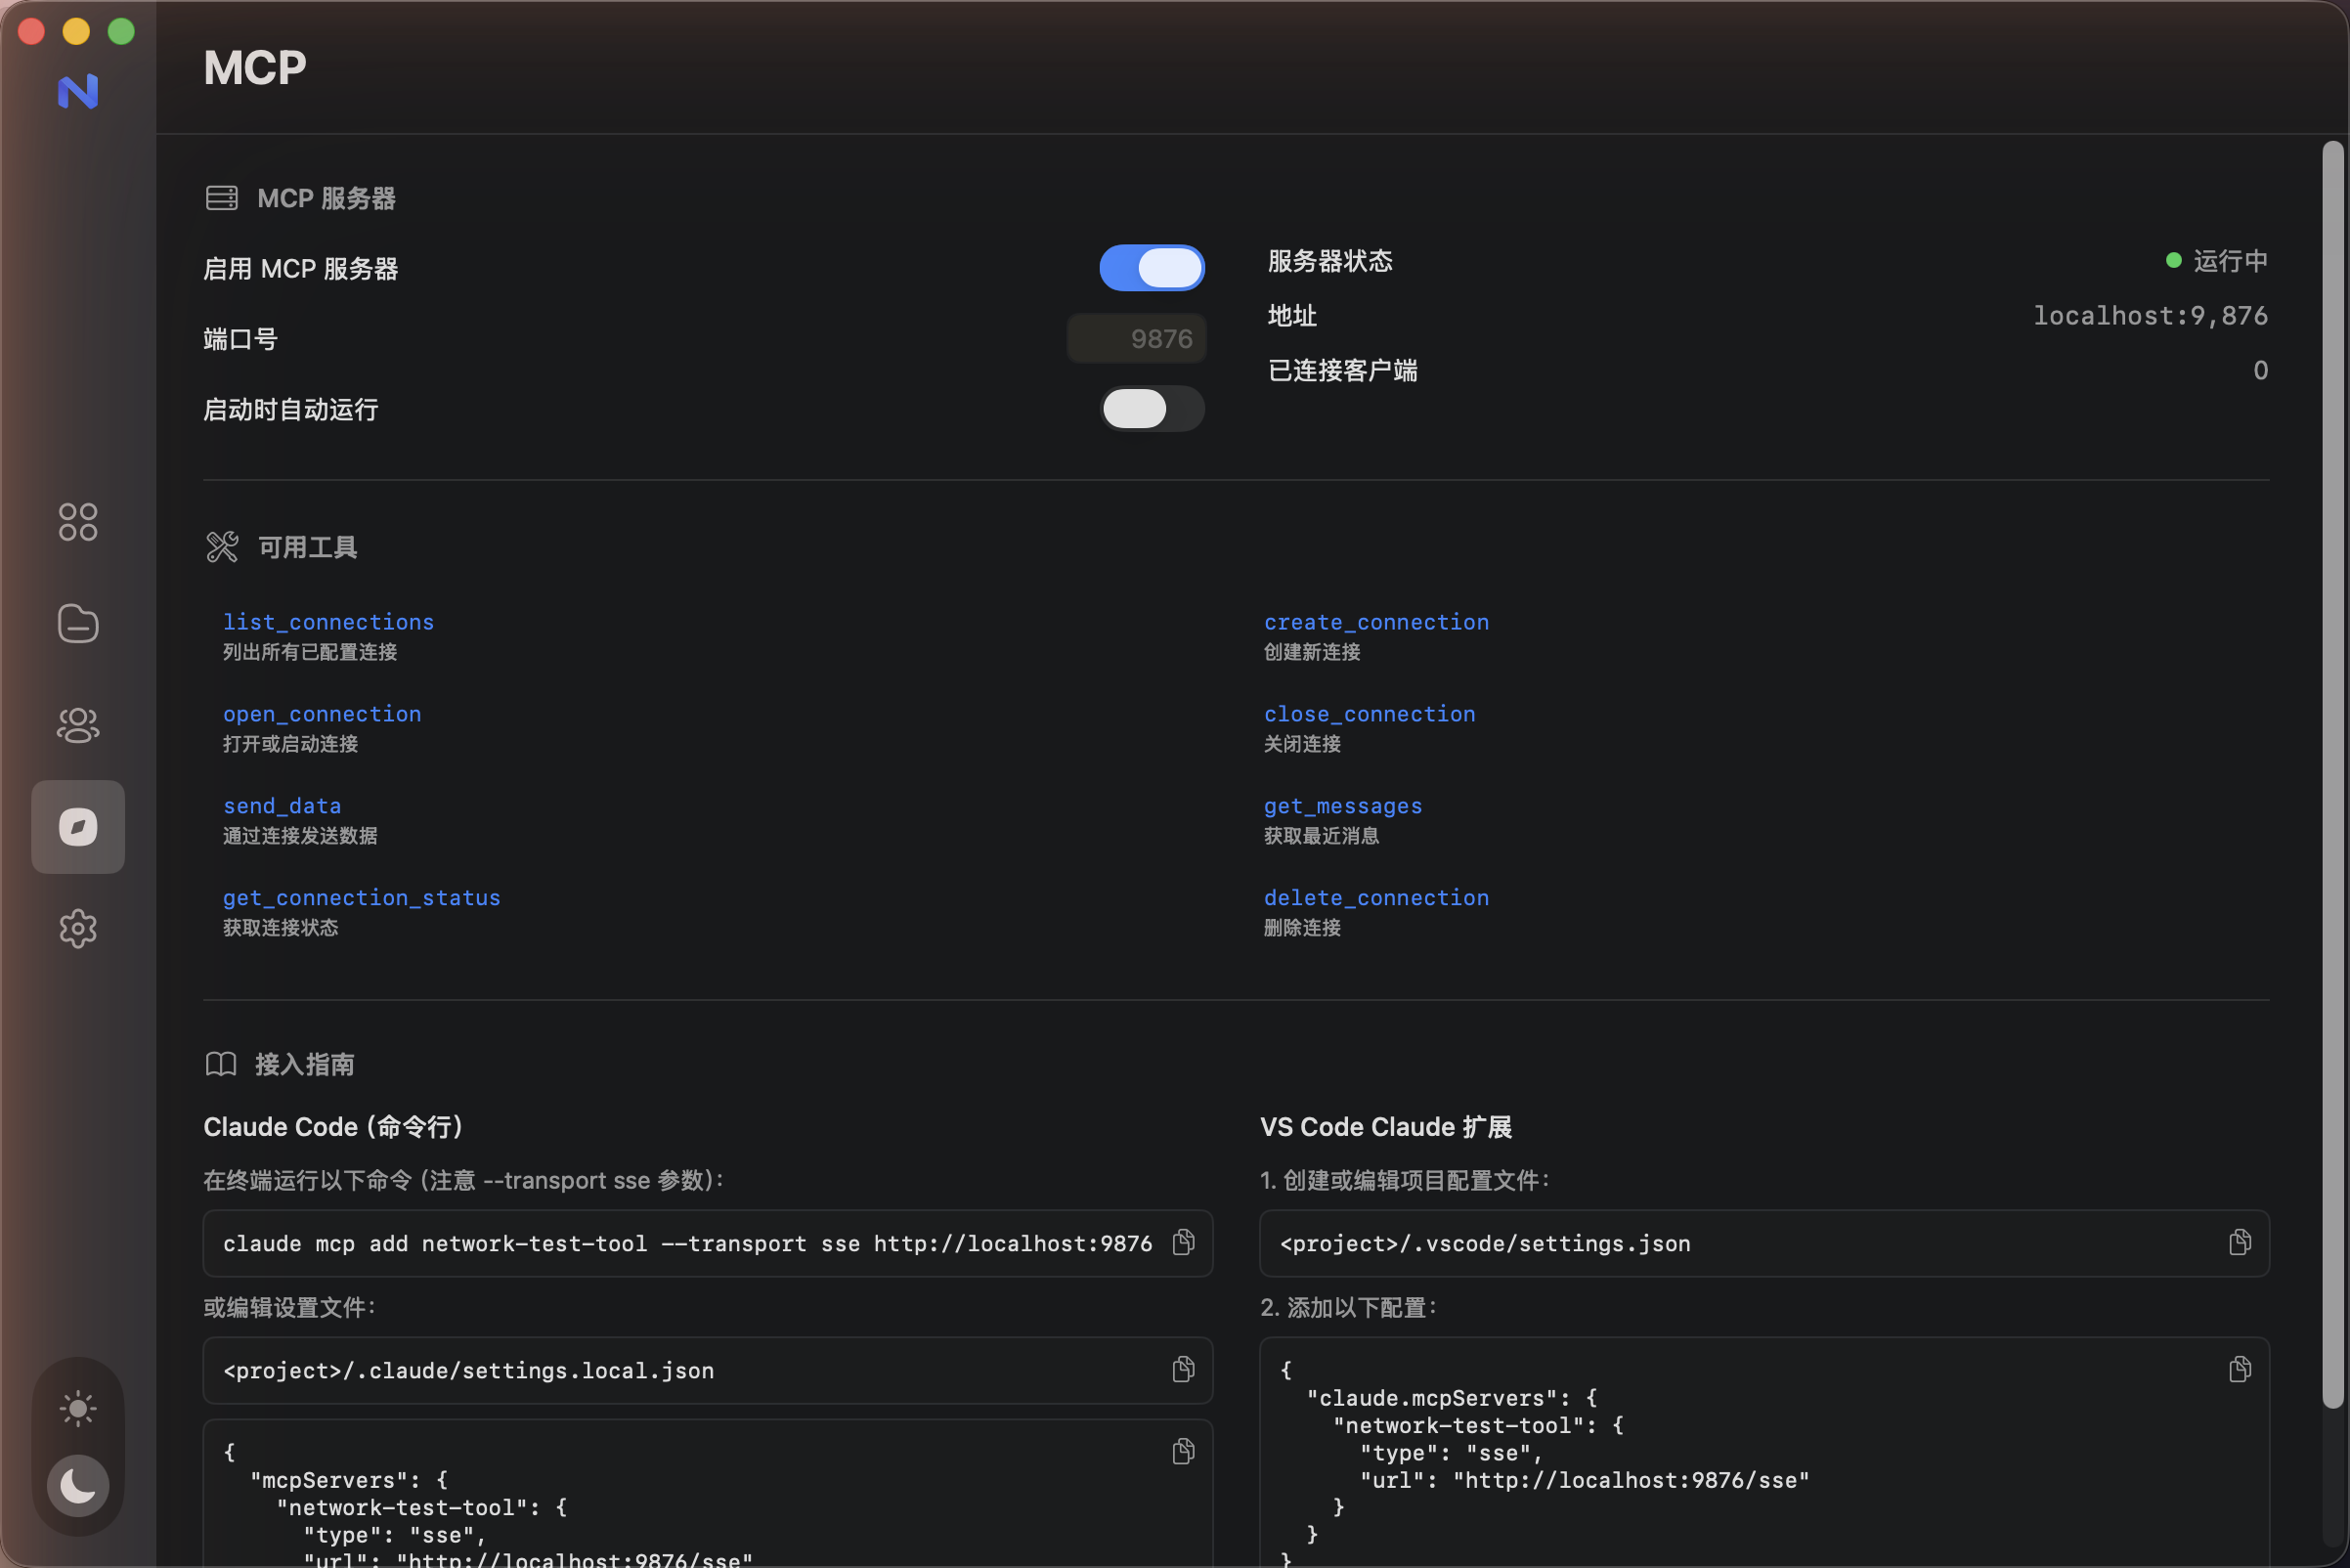
Task: Click the green zoom window button
Action: click(121, 31)
